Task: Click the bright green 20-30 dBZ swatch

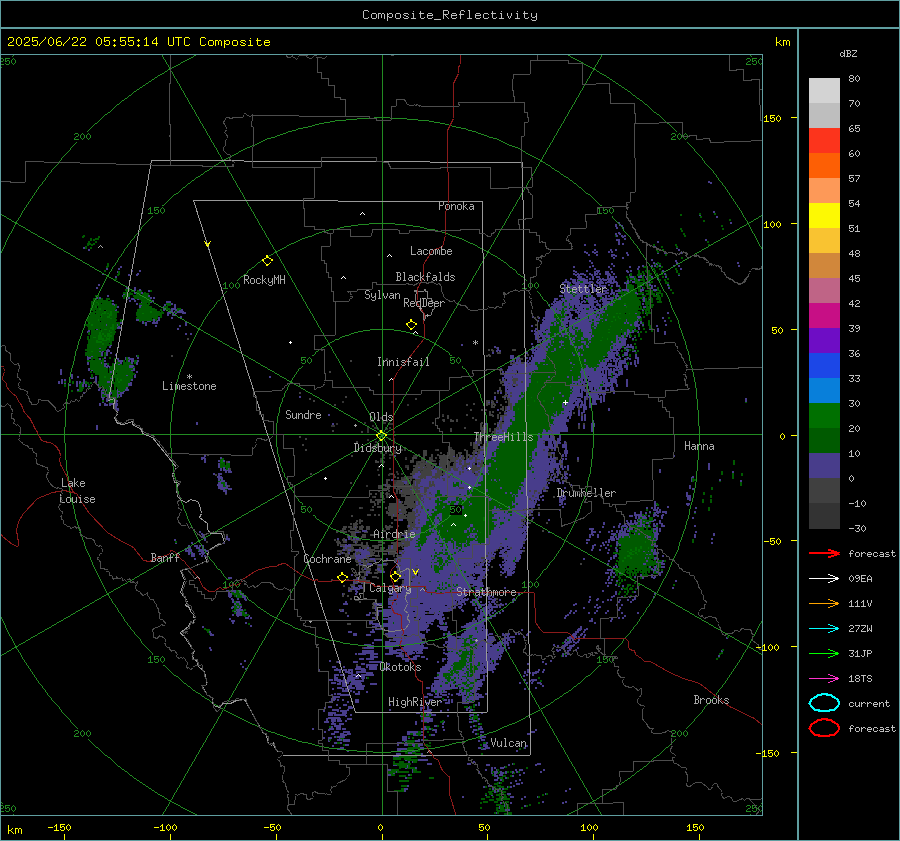Action: (824, 416)
